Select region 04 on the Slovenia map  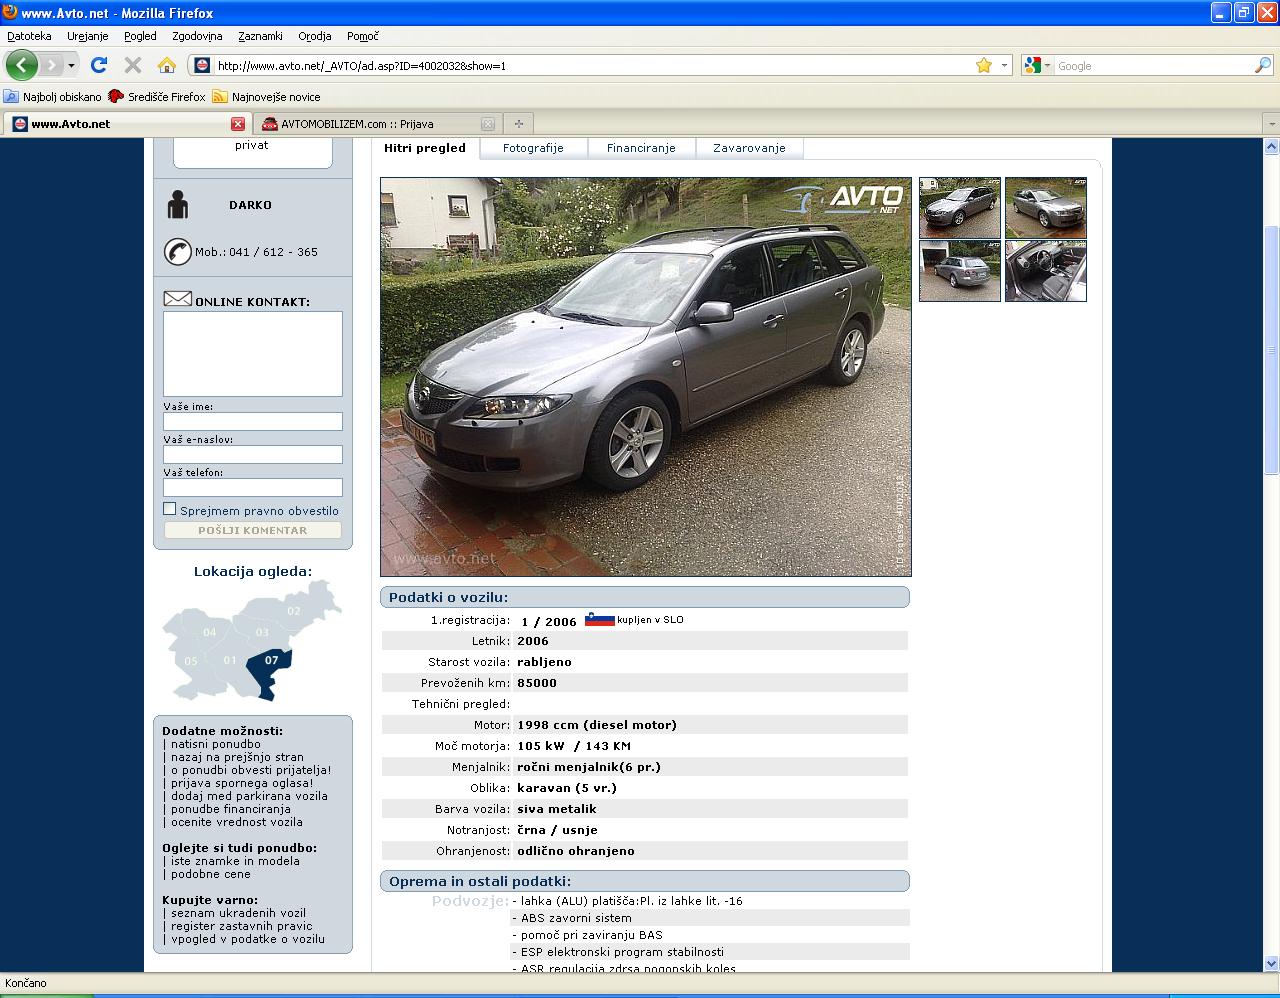209,631
